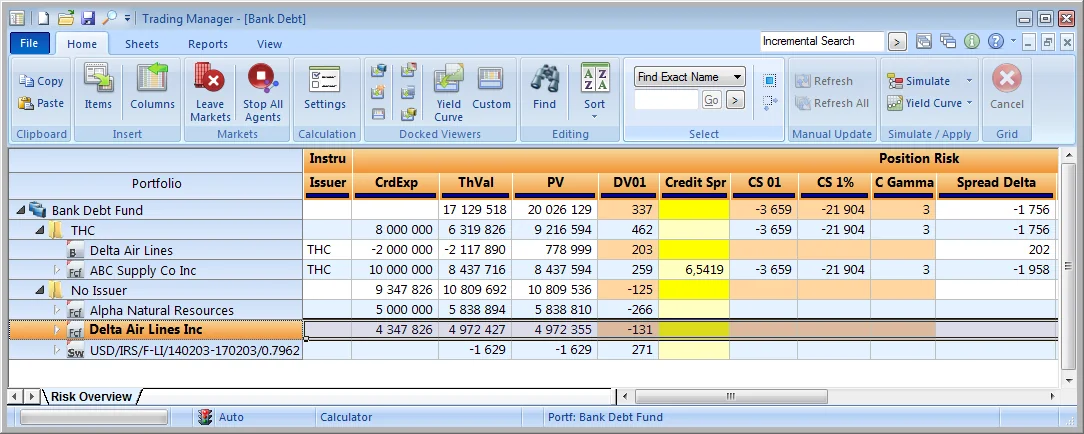Click the Paste button
1084x434 pixels.
point(41,103)
